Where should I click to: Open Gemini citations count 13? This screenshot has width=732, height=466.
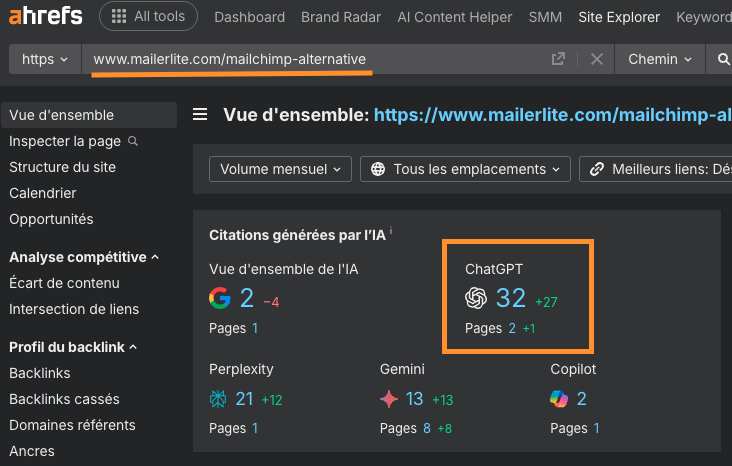[x=415, y=399]
